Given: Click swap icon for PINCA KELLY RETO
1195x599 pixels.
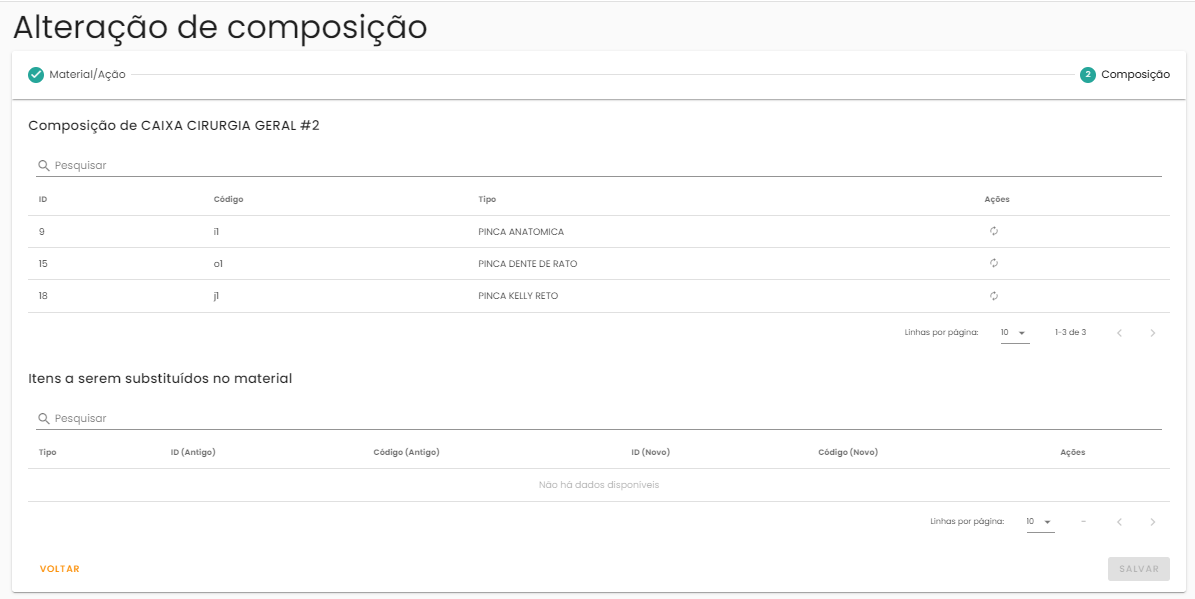Looking at the screenshot, I should [994, 296].
